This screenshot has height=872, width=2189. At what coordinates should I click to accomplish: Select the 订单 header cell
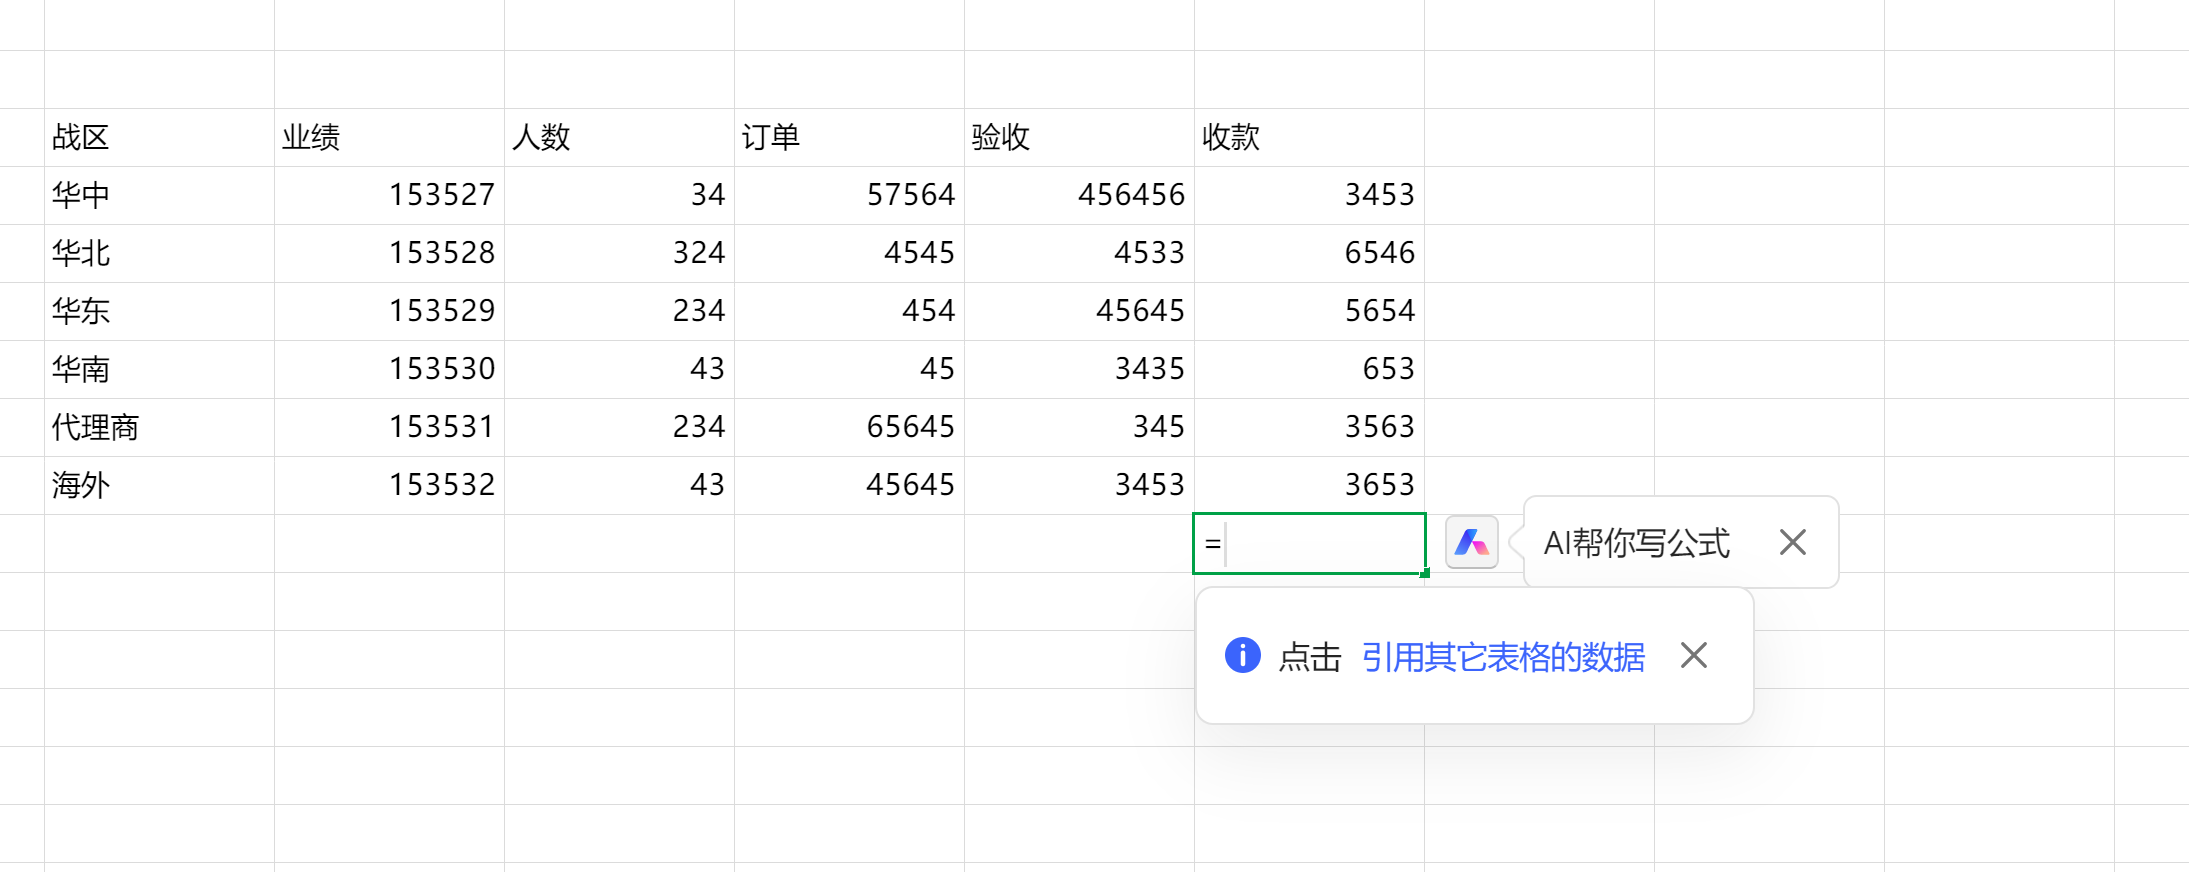849,137
